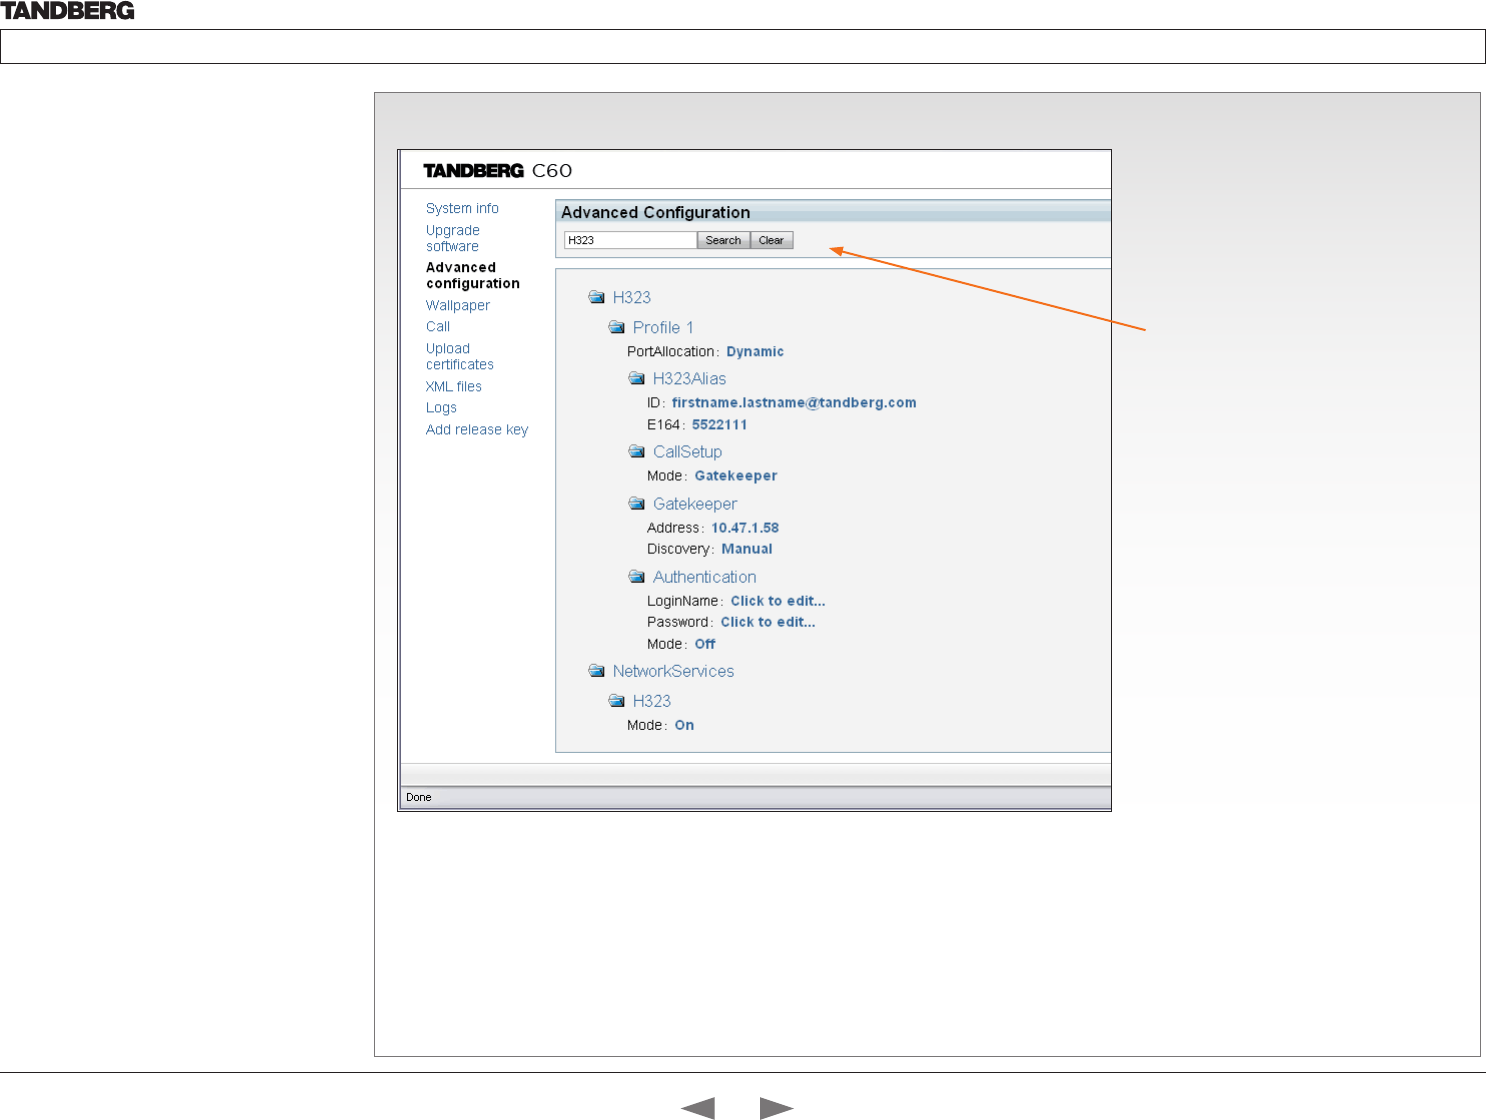
Task: Click the TANDBERG C60 title
Action: 498,170
